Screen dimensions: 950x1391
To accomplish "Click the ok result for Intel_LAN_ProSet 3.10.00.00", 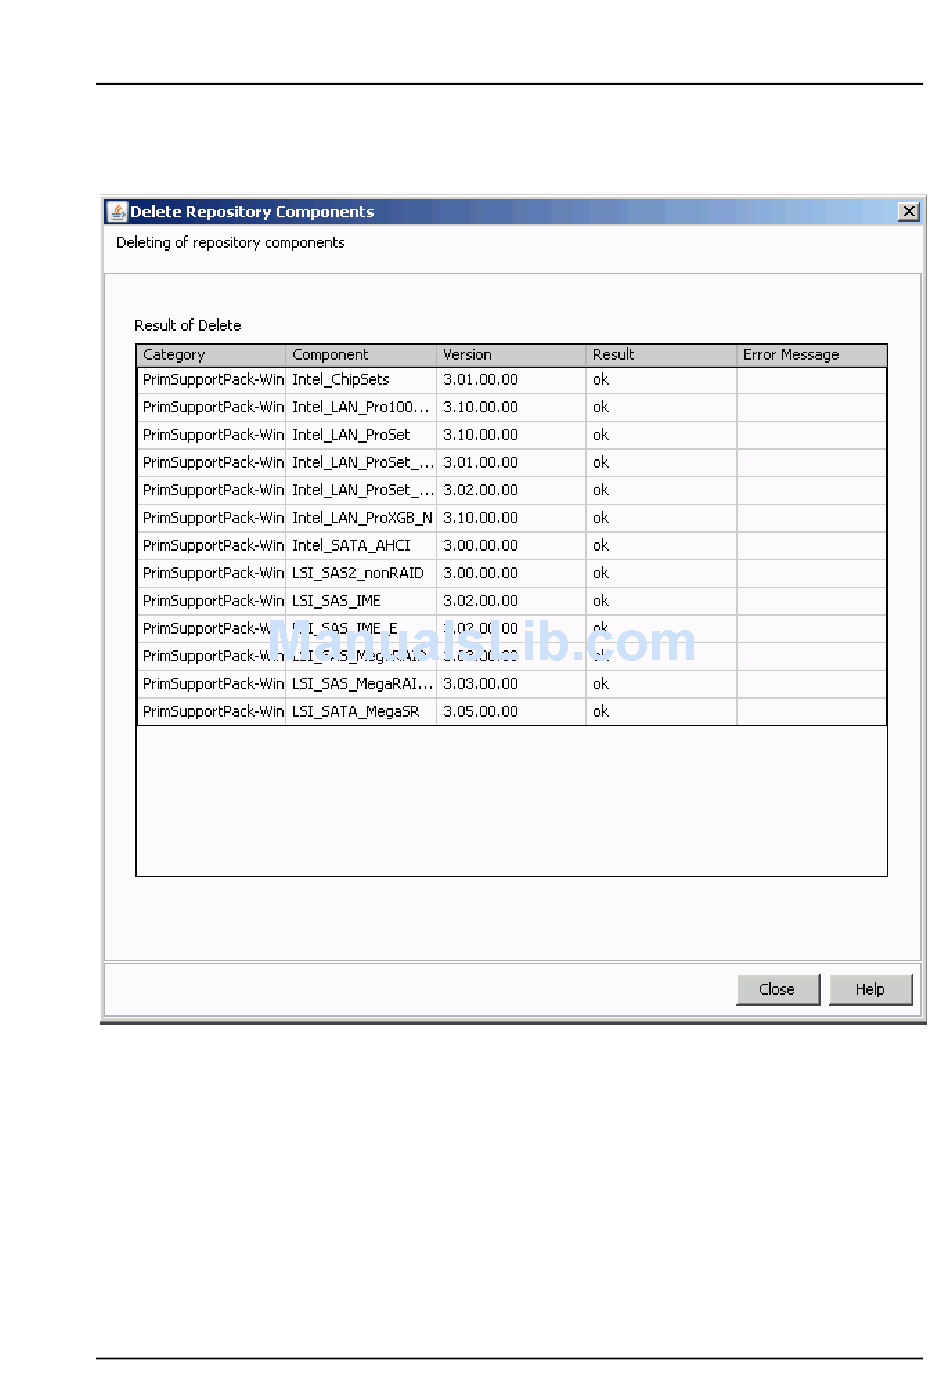I will [661, 435].
